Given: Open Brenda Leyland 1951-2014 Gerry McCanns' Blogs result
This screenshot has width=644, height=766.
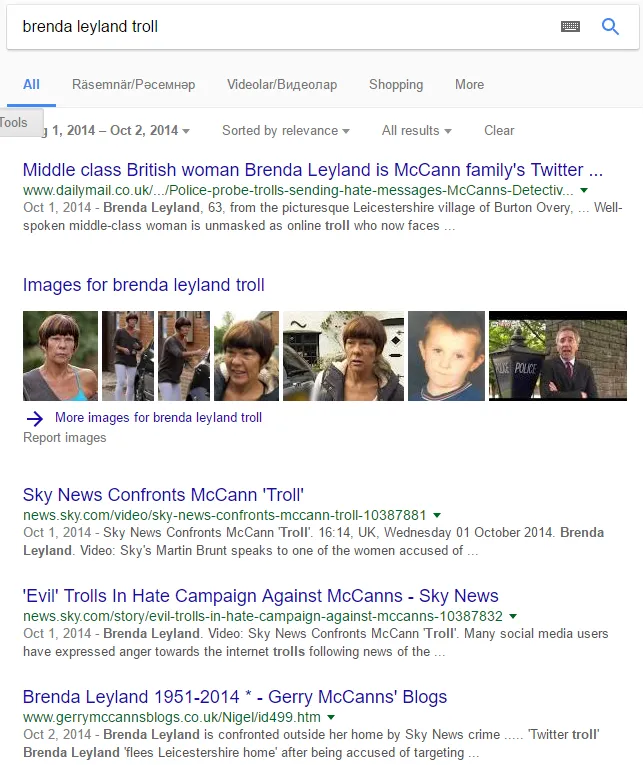Looking at the screenshot, I should [x=235, y=697].
